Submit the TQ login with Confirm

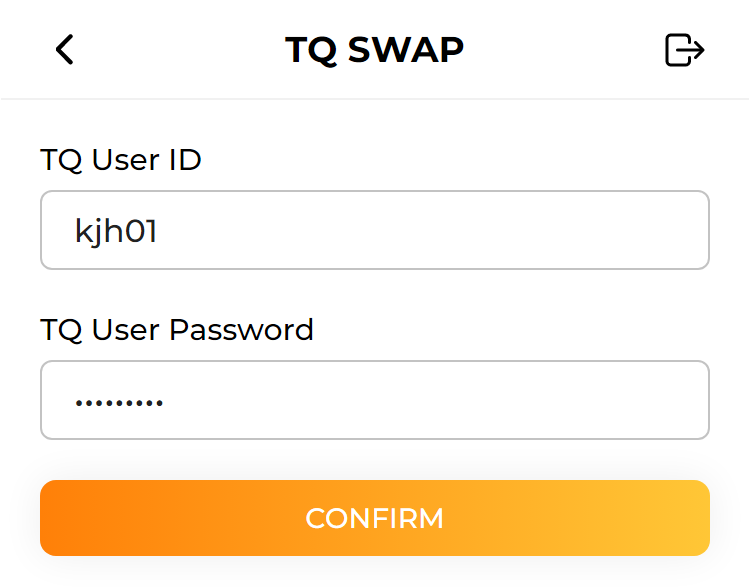pyautogui.click(x=374, y=518)
